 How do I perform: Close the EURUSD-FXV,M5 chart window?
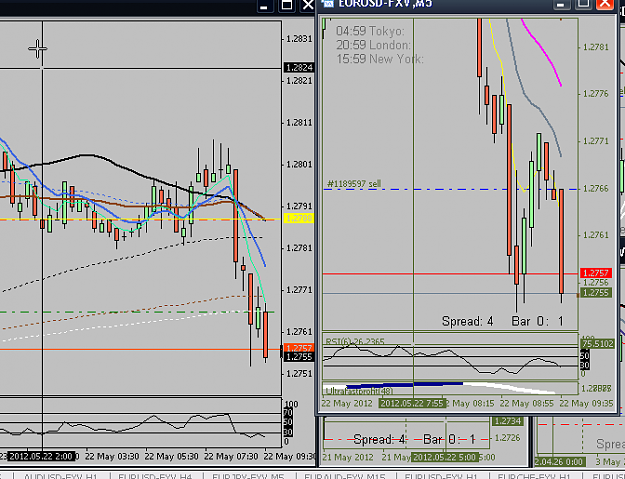pos(605,4)
